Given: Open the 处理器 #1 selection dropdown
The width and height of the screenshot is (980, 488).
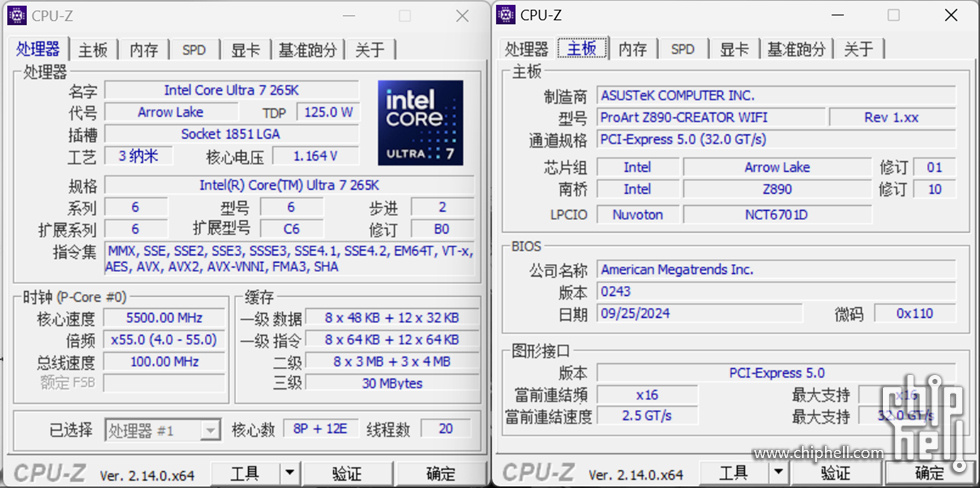Looking at the screenshot, I should point(163,430).
